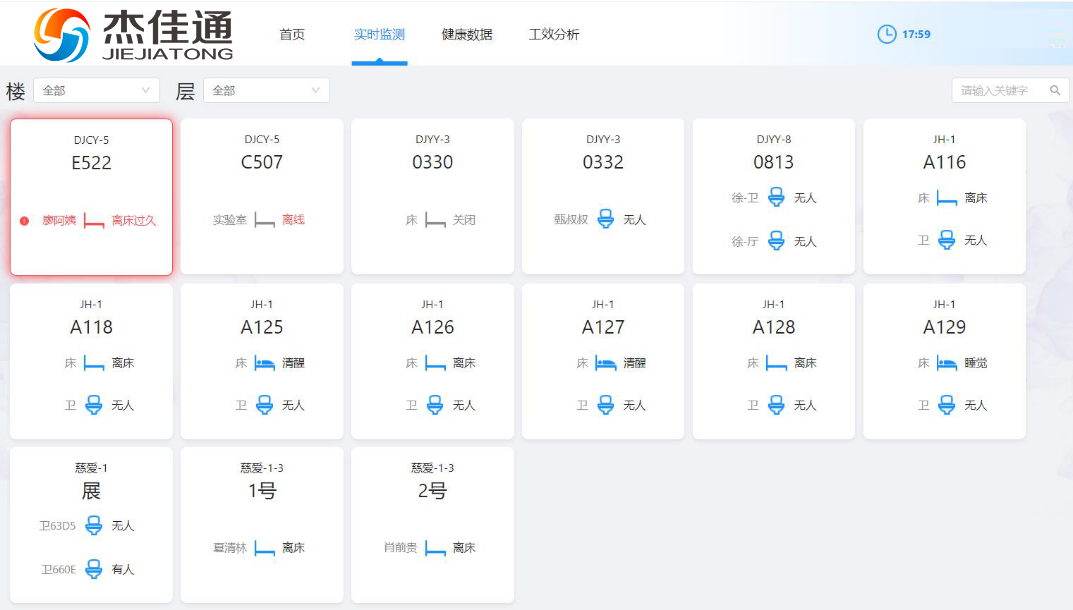The width and height of the screenshot is (1073, 610).
Task: Click the red alert icon in E522 card
Action: [24, 220]
